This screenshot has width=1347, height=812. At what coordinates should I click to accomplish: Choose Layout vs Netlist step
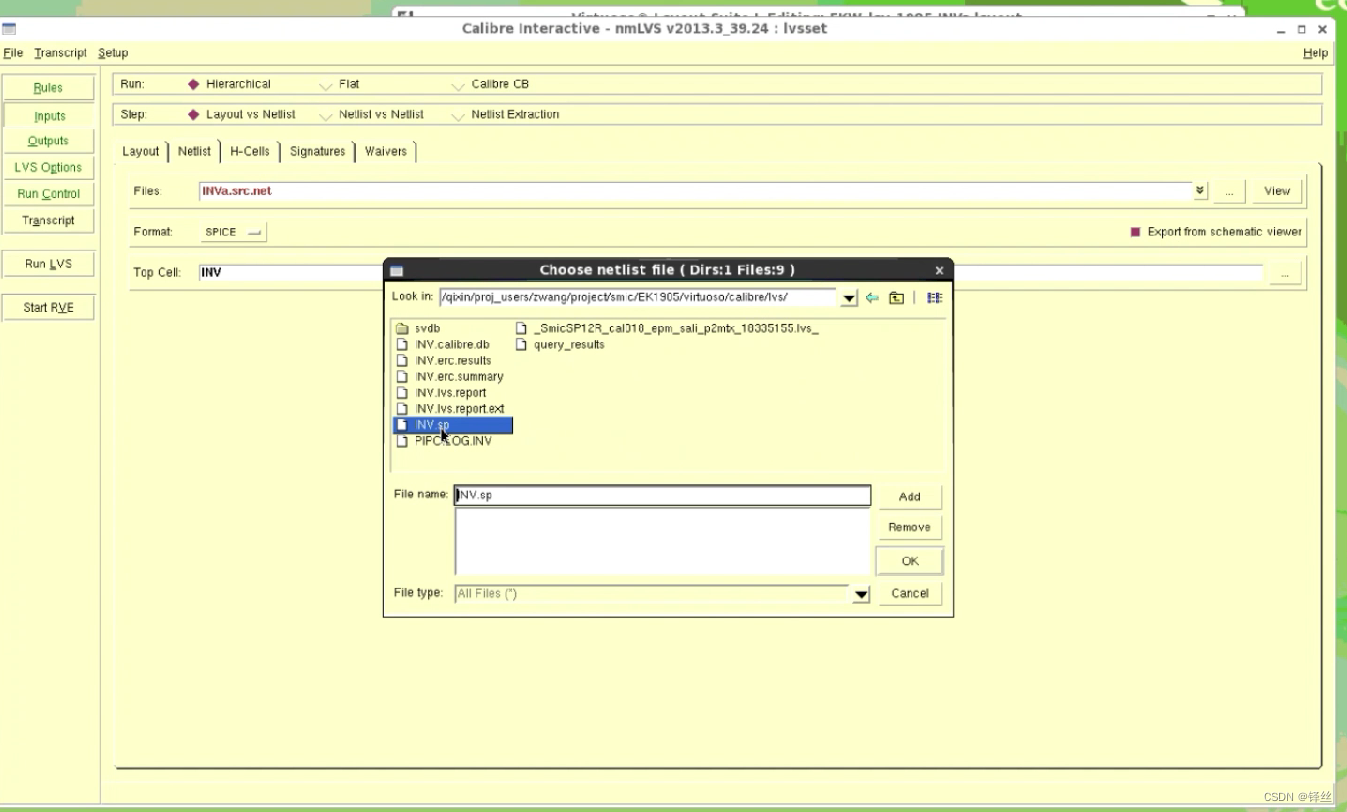(x=241, y=114)
